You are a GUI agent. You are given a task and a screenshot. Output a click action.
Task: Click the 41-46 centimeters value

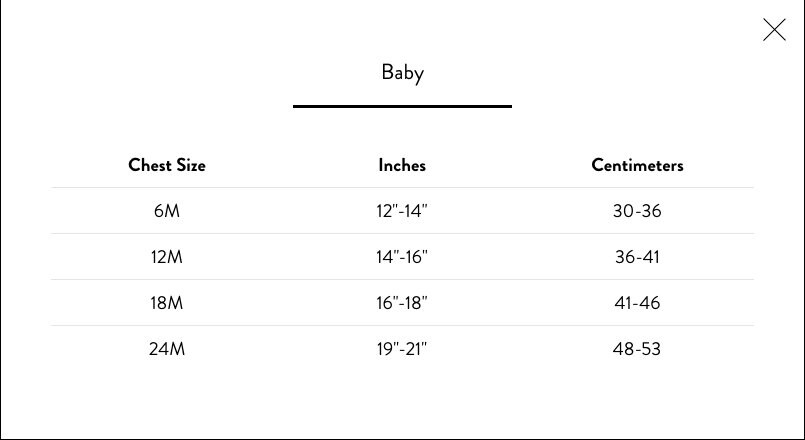coord(637,303)
